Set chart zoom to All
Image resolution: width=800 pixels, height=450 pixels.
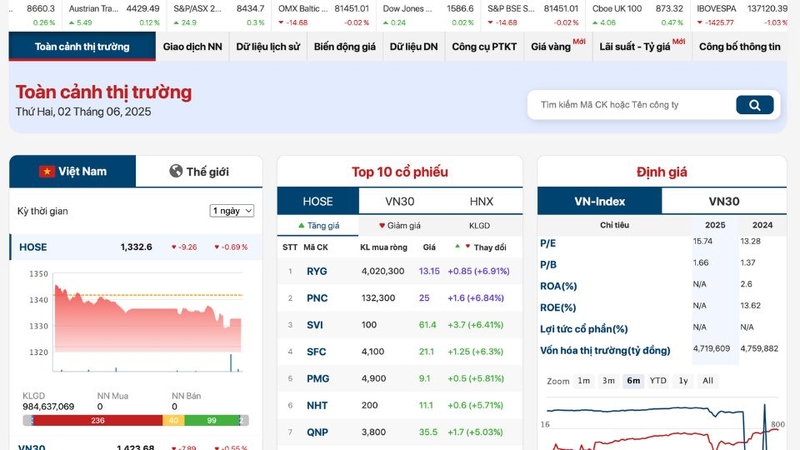tap(708, 381)
